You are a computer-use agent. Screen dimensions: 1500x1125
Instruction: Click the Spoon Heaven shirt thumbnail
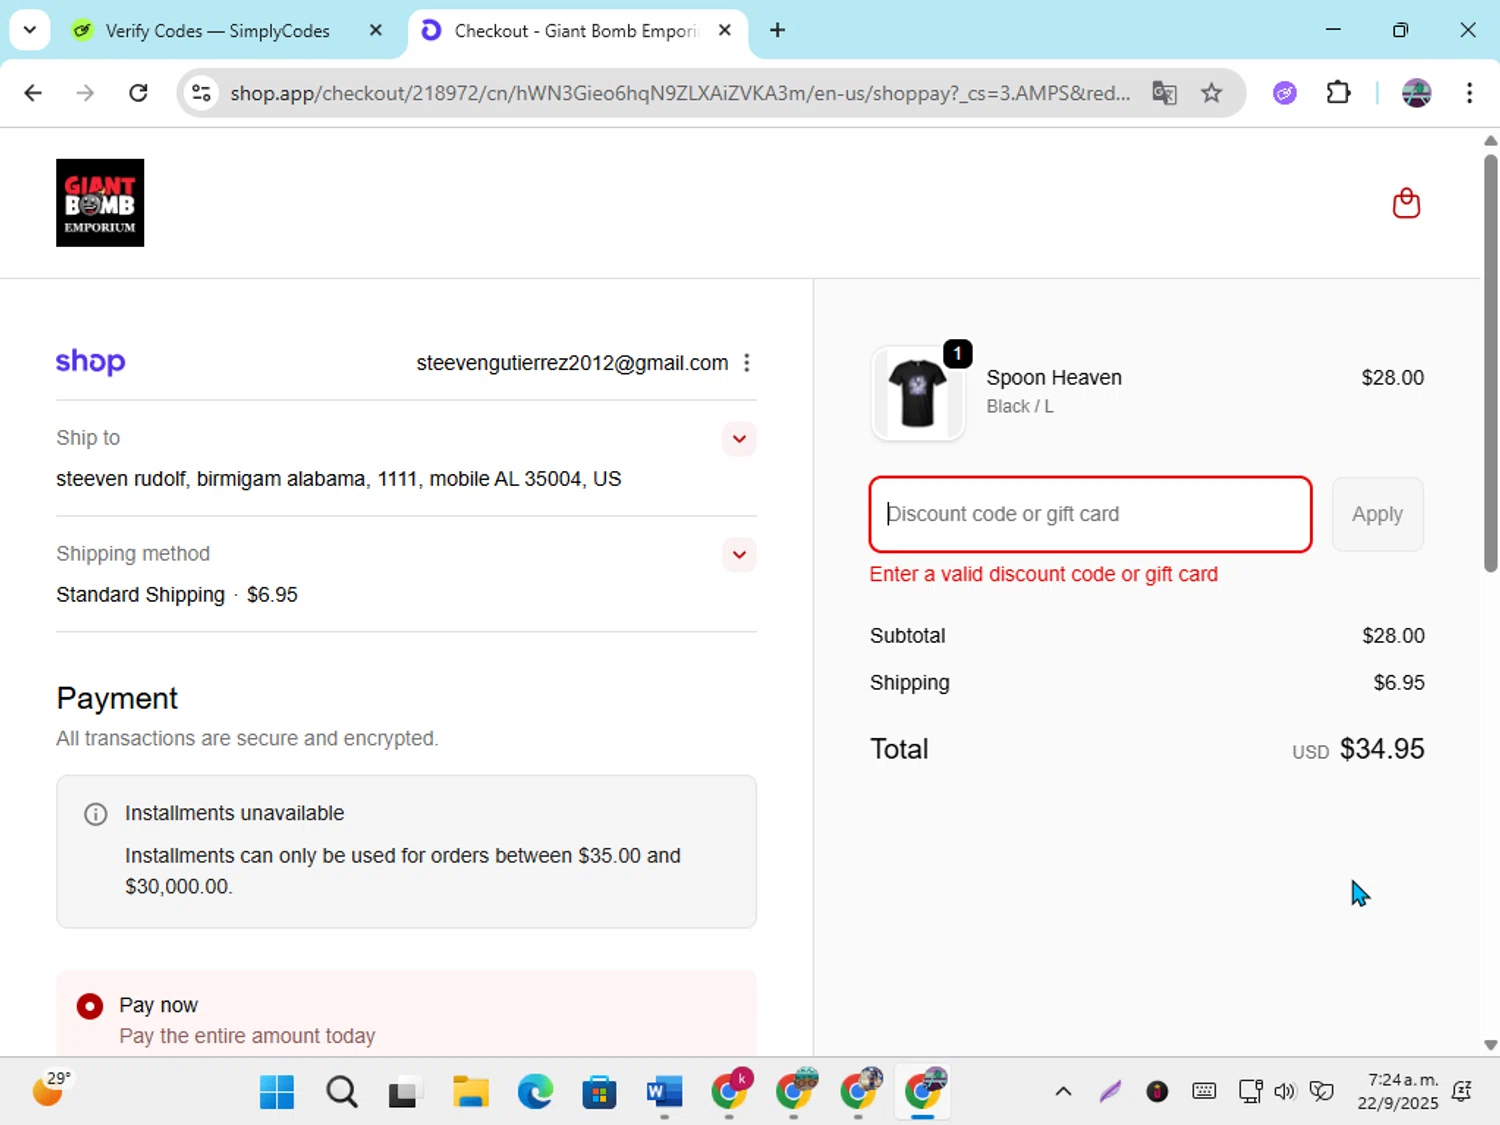917,393
